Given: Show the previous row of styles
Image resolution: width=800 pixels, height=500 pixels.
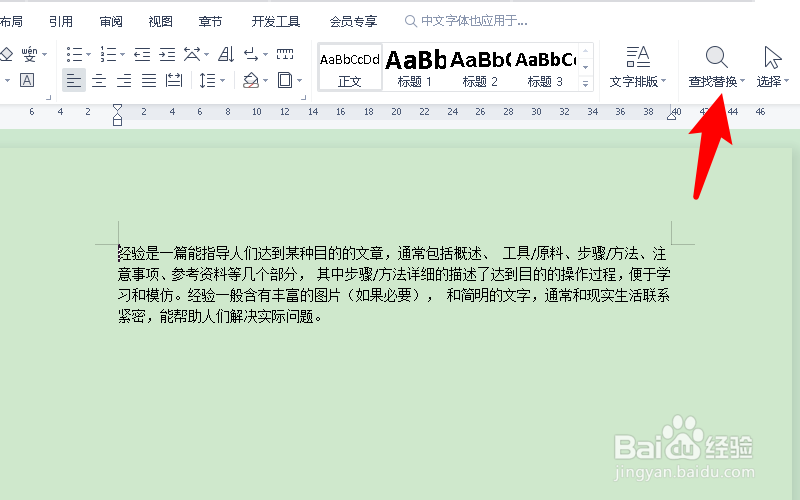Looking at the screenshot, I should tap(586, 51).
